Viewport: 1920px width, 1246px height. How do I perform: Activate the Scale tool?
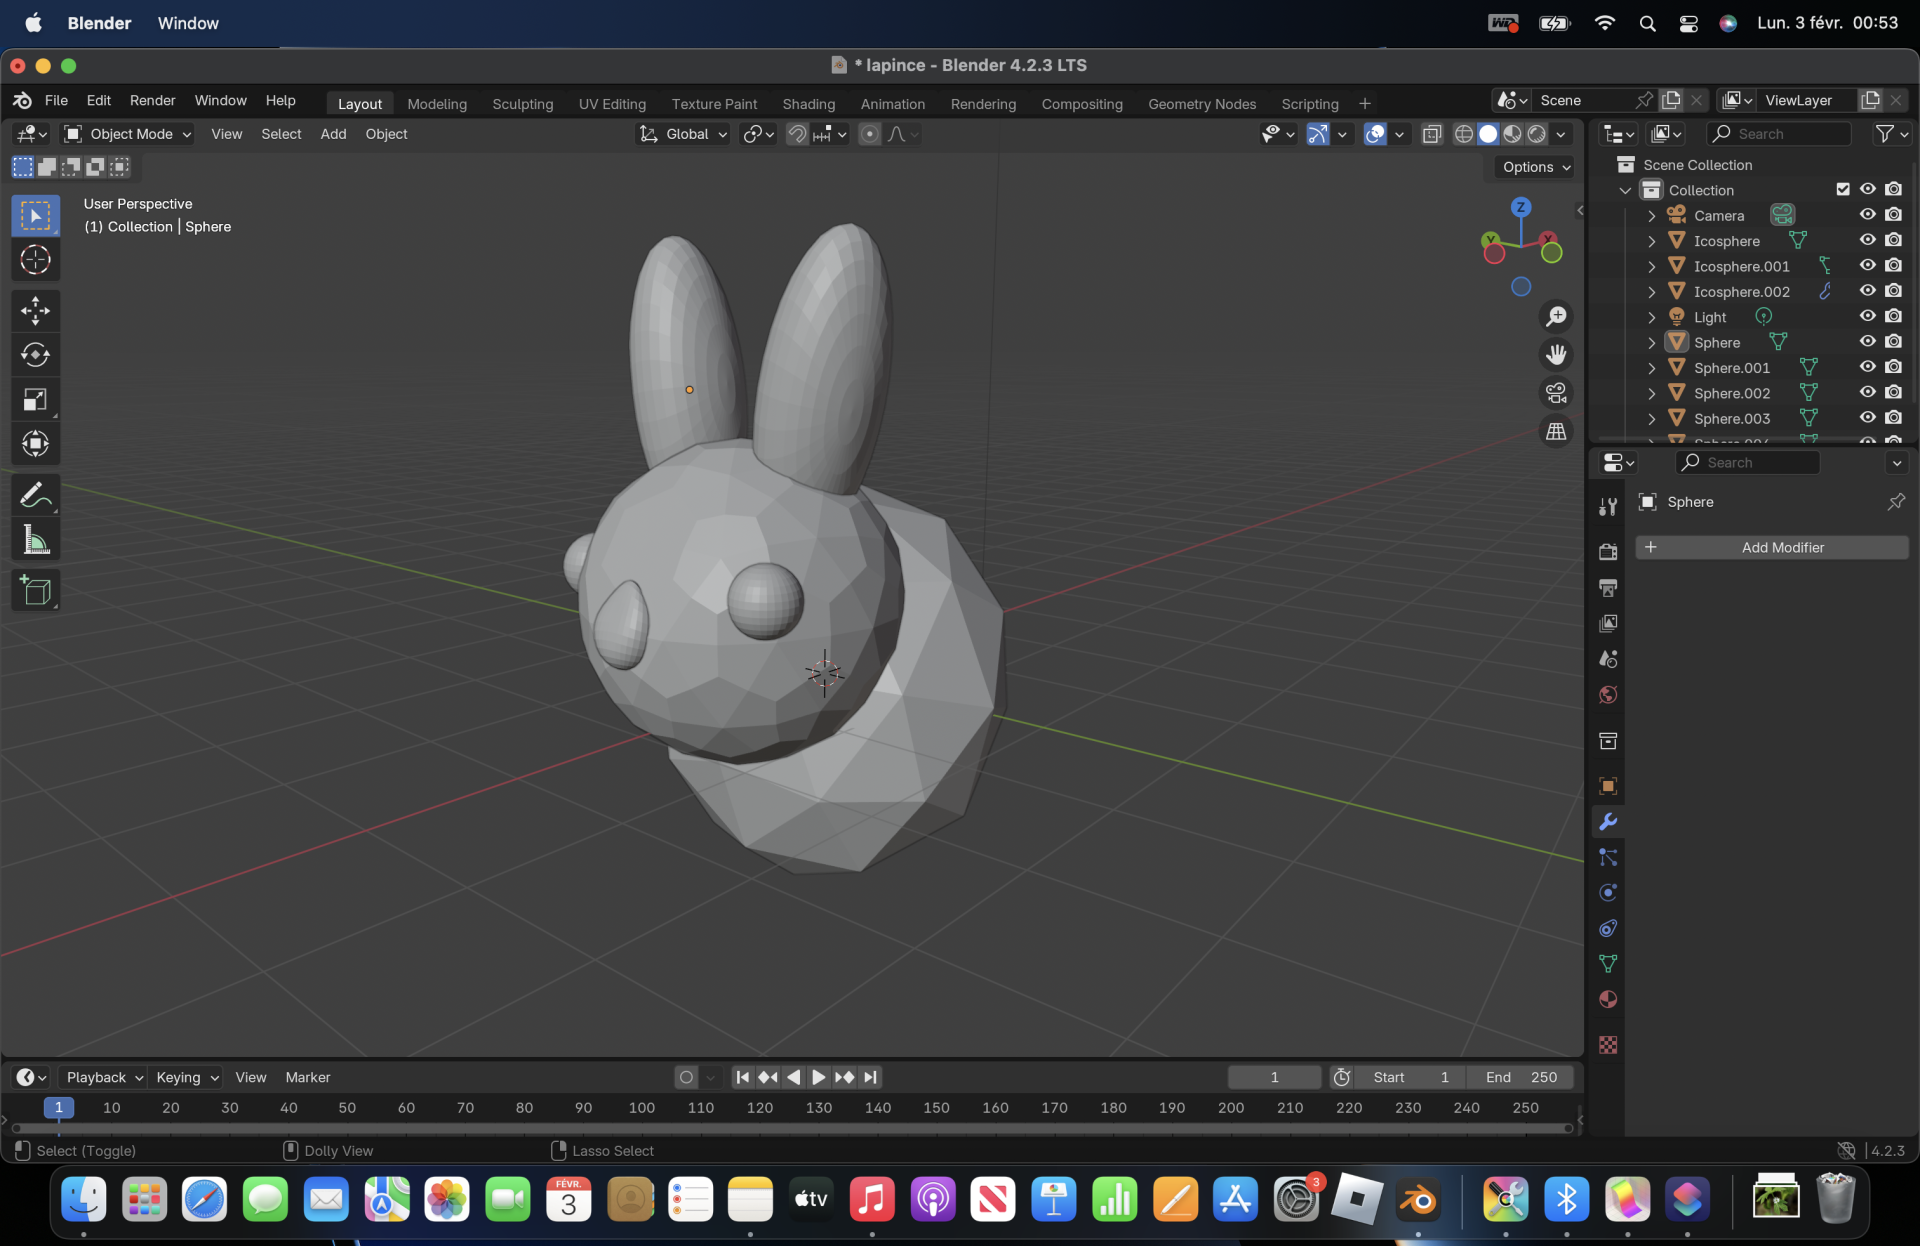35,400
